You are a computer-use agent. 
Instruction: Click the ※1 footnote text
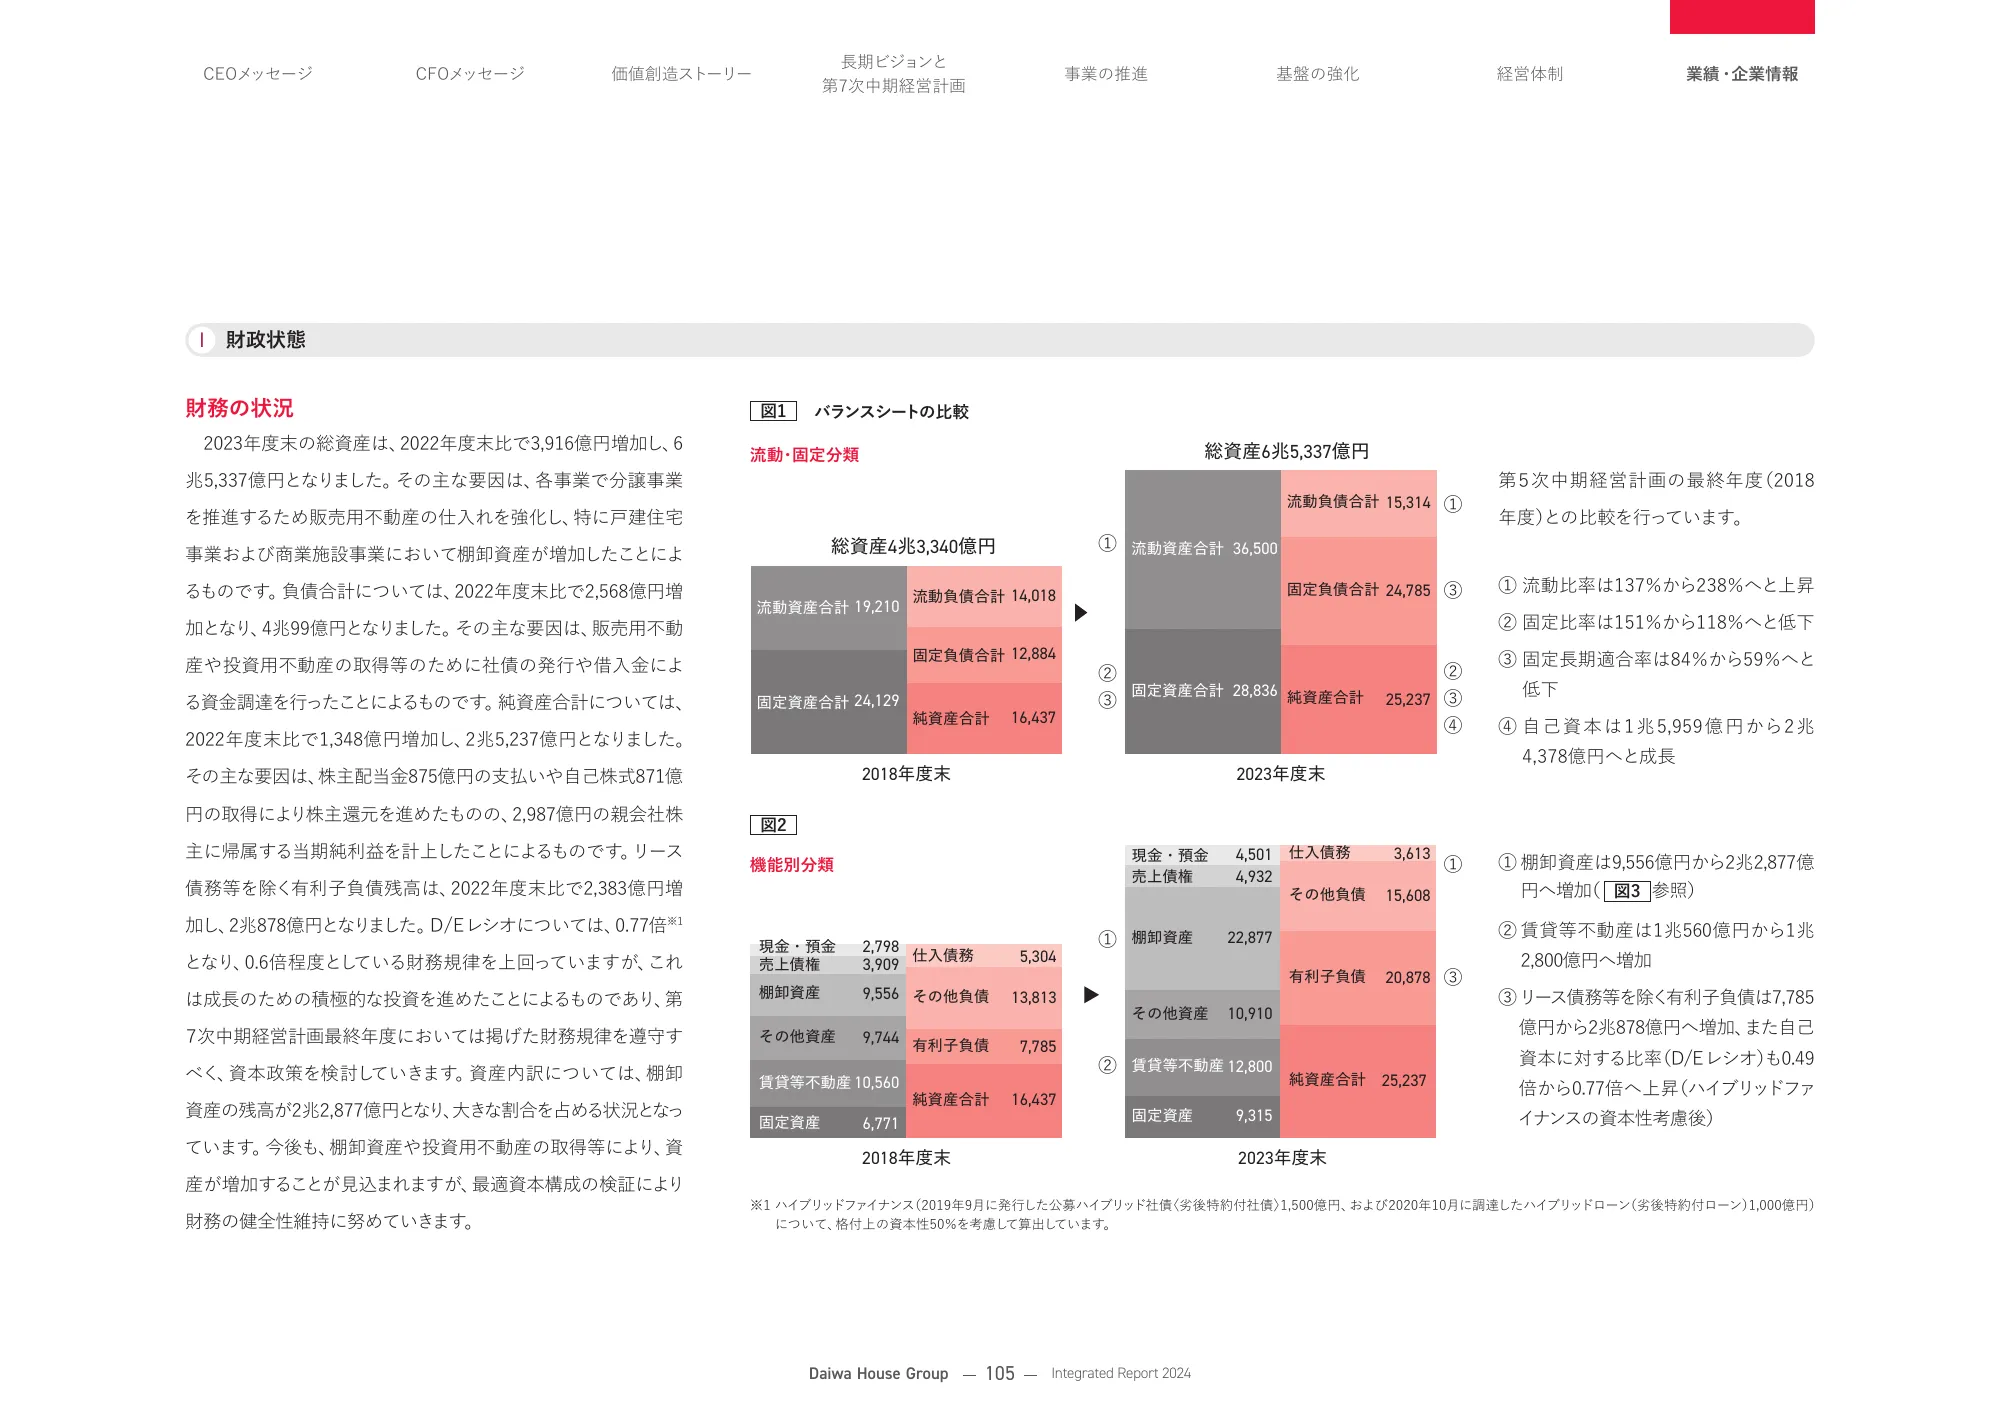point(1282,1215)
